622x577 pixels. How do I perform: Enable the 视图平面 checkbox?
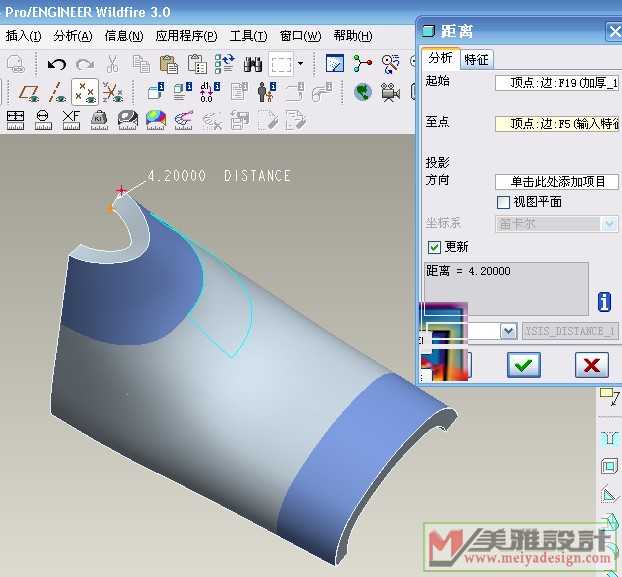click(x=503, y=202)
